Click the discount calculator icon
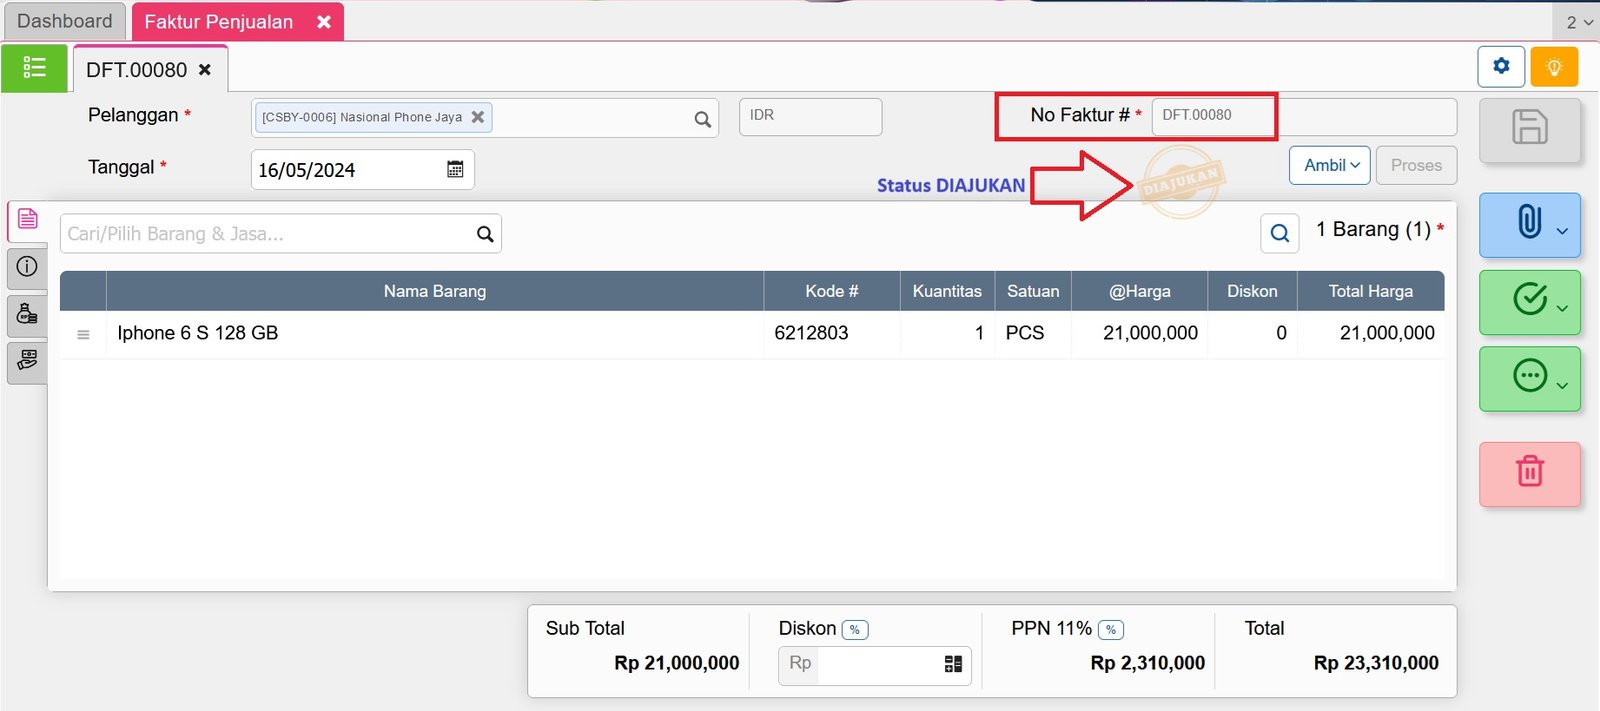The height and width of the screenshot is (711, 1600). pos(953,664)
